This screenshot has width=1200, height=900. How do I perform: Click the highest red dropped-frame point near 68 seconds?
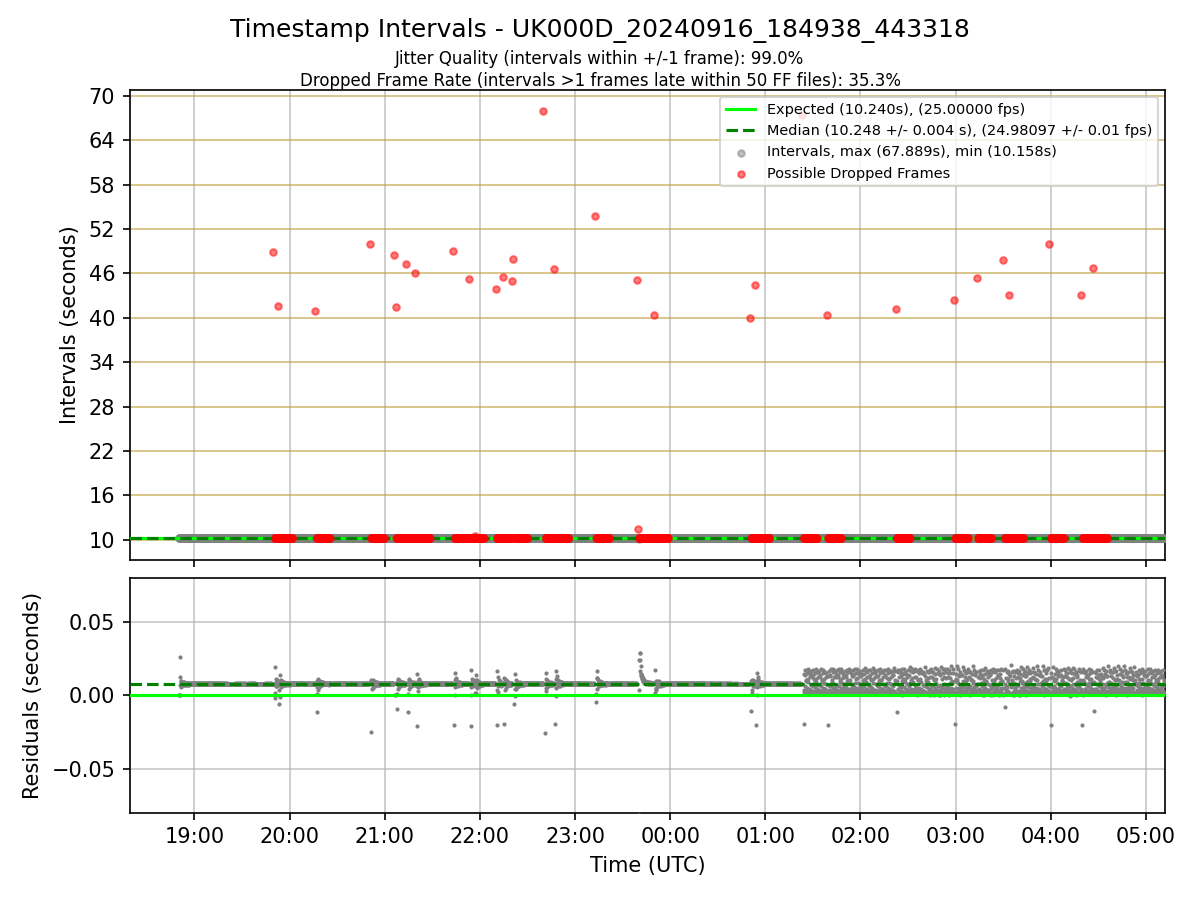tap(543, 111)
